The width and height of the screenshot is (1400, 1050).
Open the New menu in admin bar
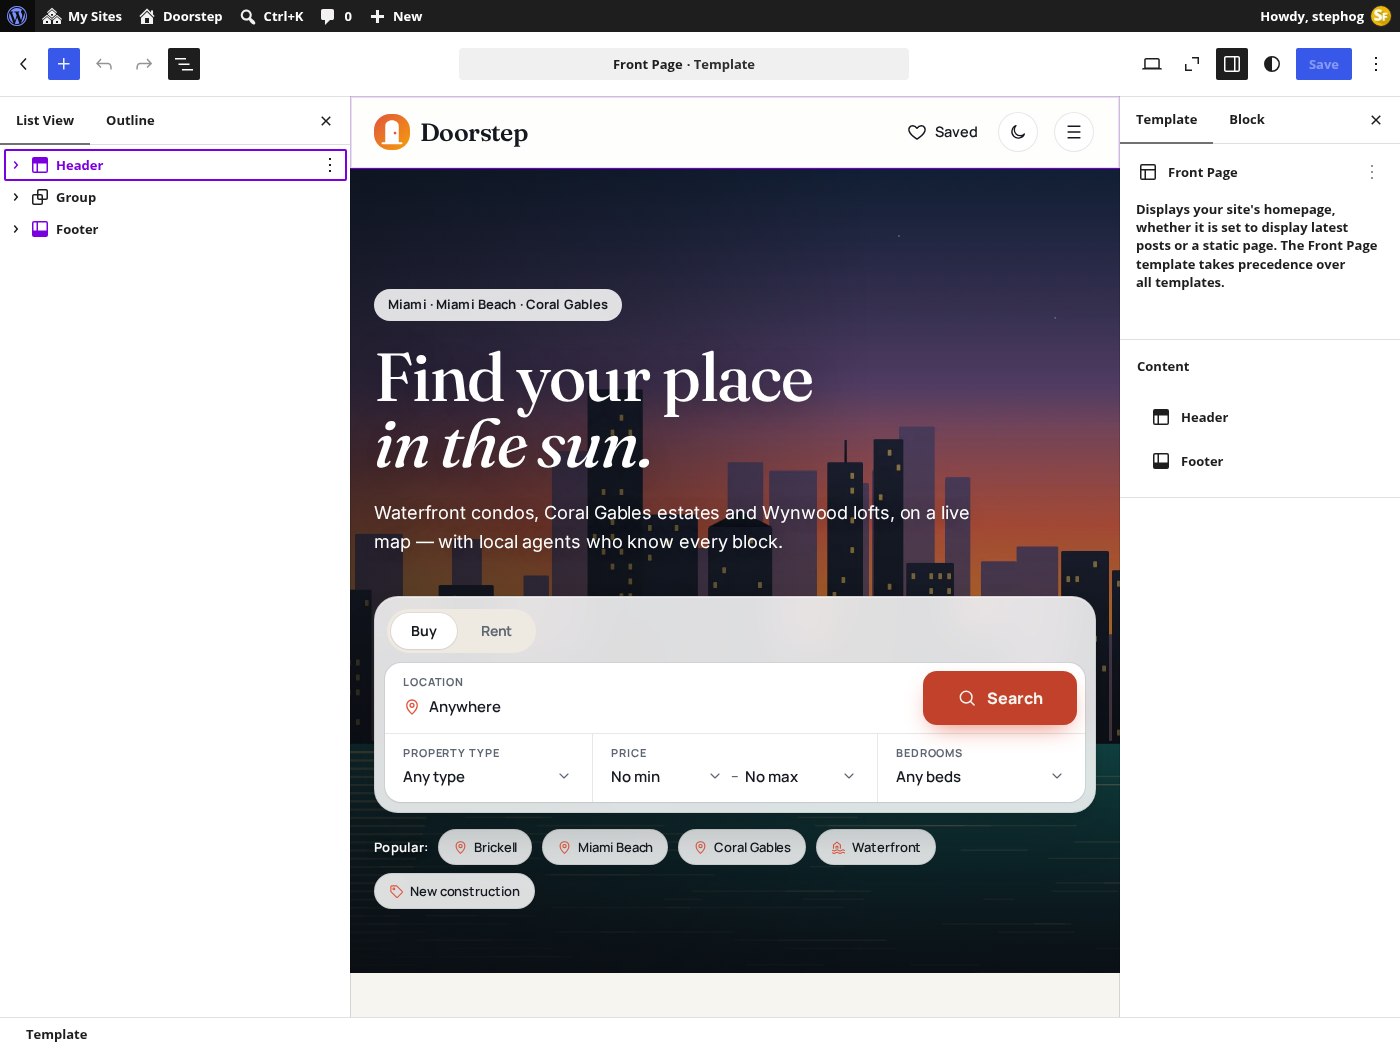point(396,16)
